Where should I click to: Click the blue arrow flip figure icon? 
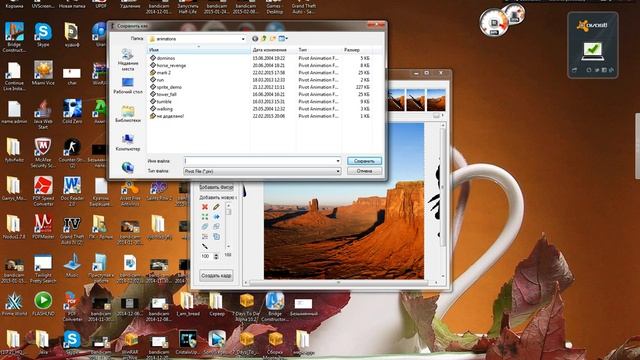216,217
